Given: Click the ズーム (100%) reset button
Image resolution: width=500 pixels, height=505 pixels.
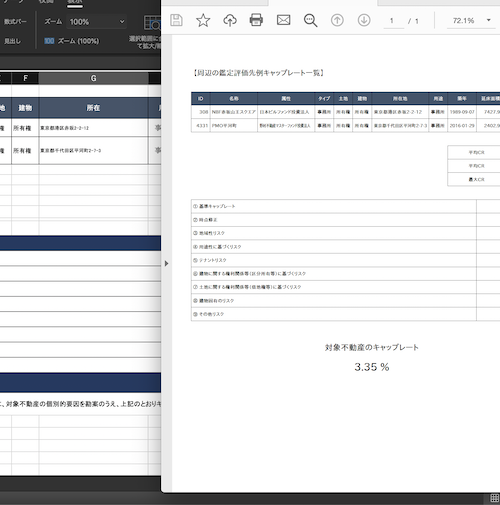Looking at the screenshot, I should pyautogui.click(x=72, y=41).
